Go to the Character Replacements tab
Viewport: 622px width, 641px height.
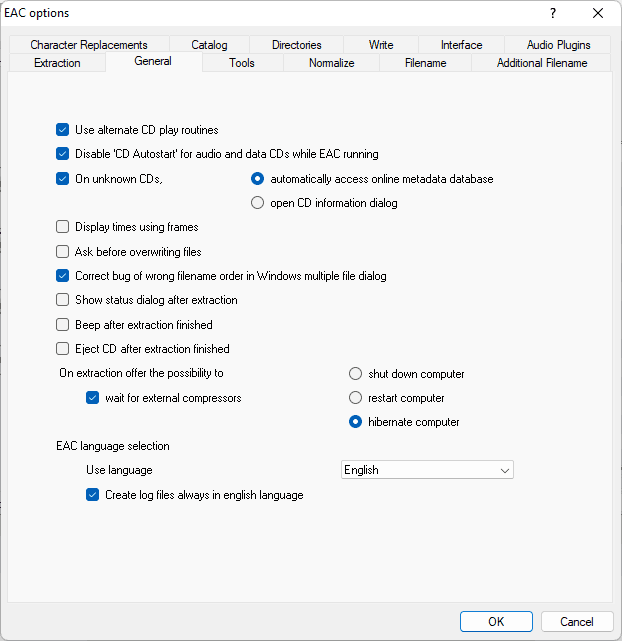[x=88, y=45]
